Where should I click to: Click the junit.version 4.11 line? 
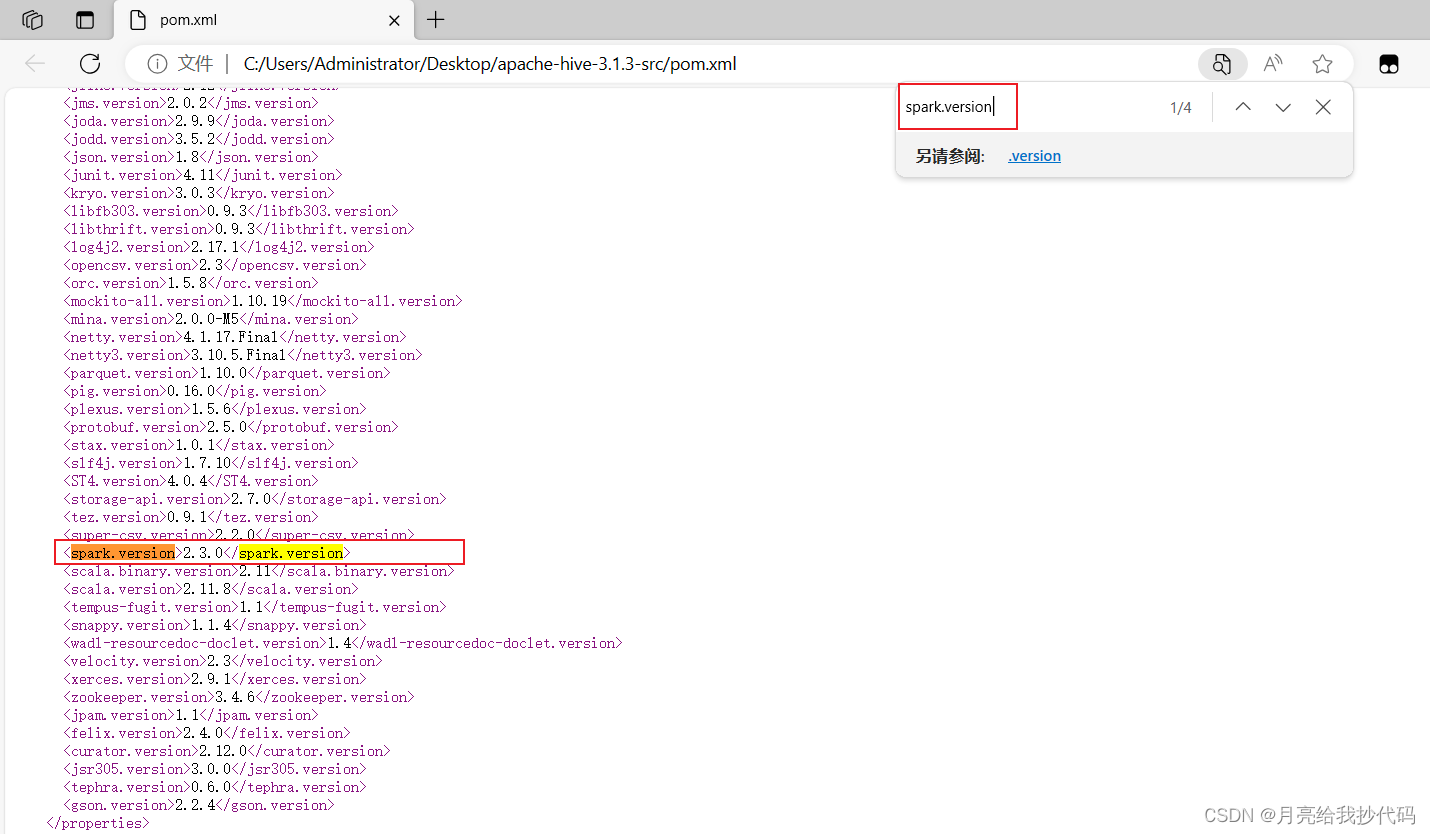coord(203,175)
